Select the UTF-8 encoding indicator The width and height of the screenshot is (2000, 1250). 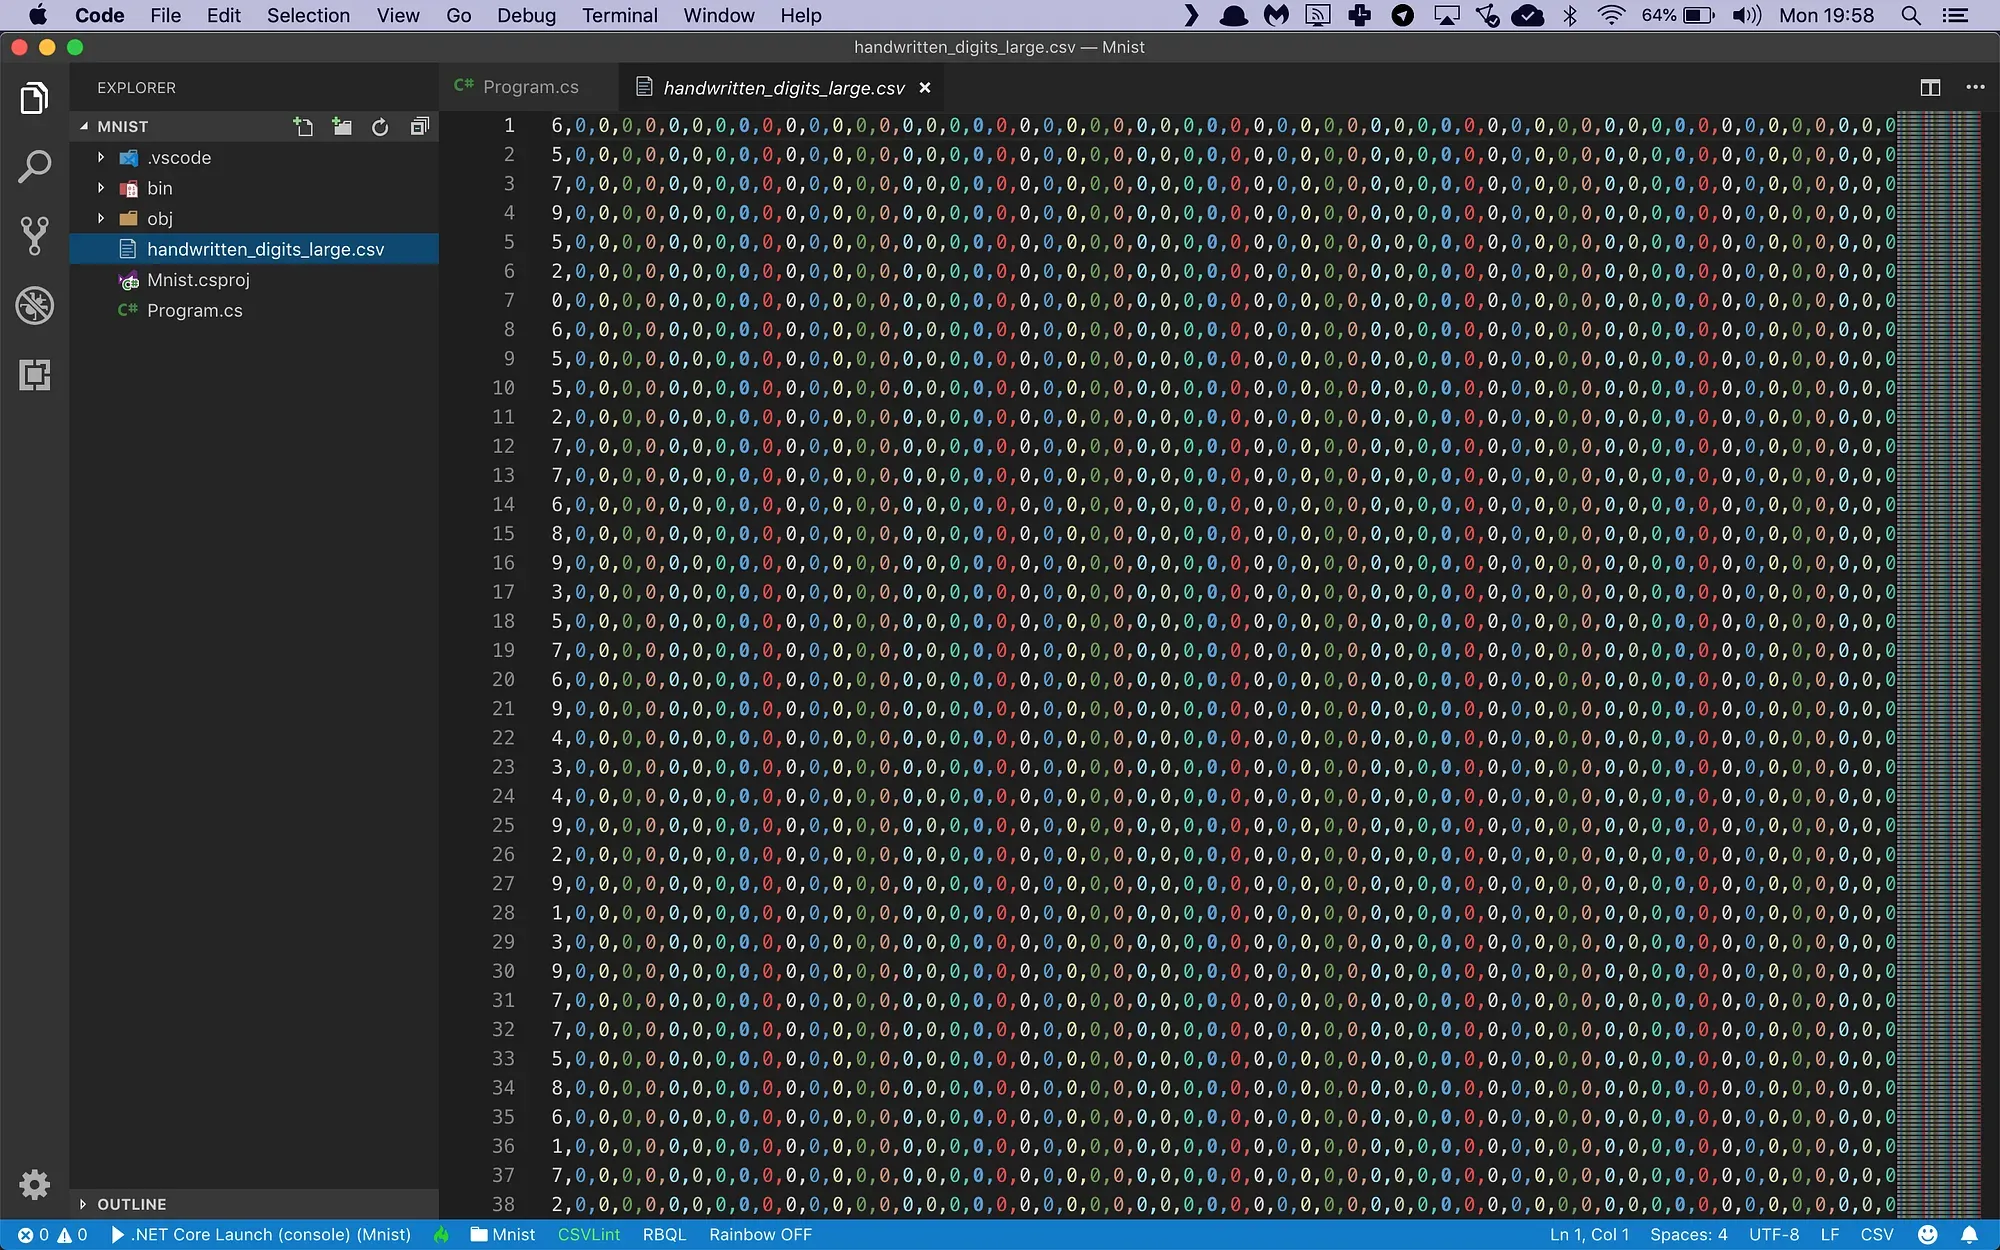tap(1773, 1234)
